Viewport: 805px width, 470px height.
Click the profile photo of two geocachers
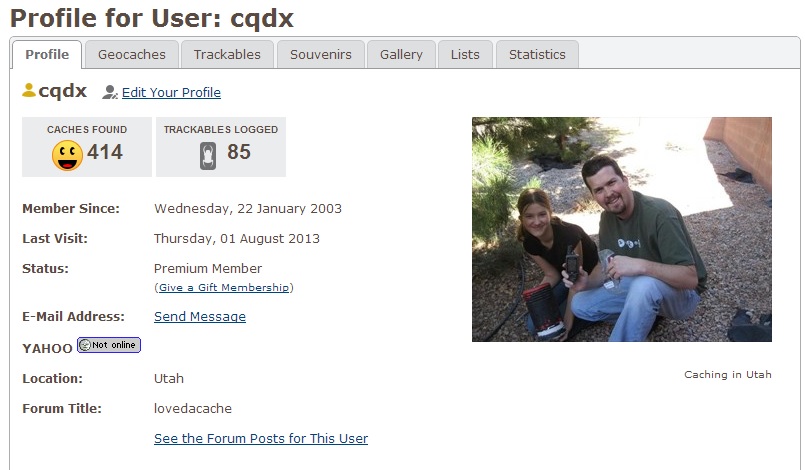622,229
